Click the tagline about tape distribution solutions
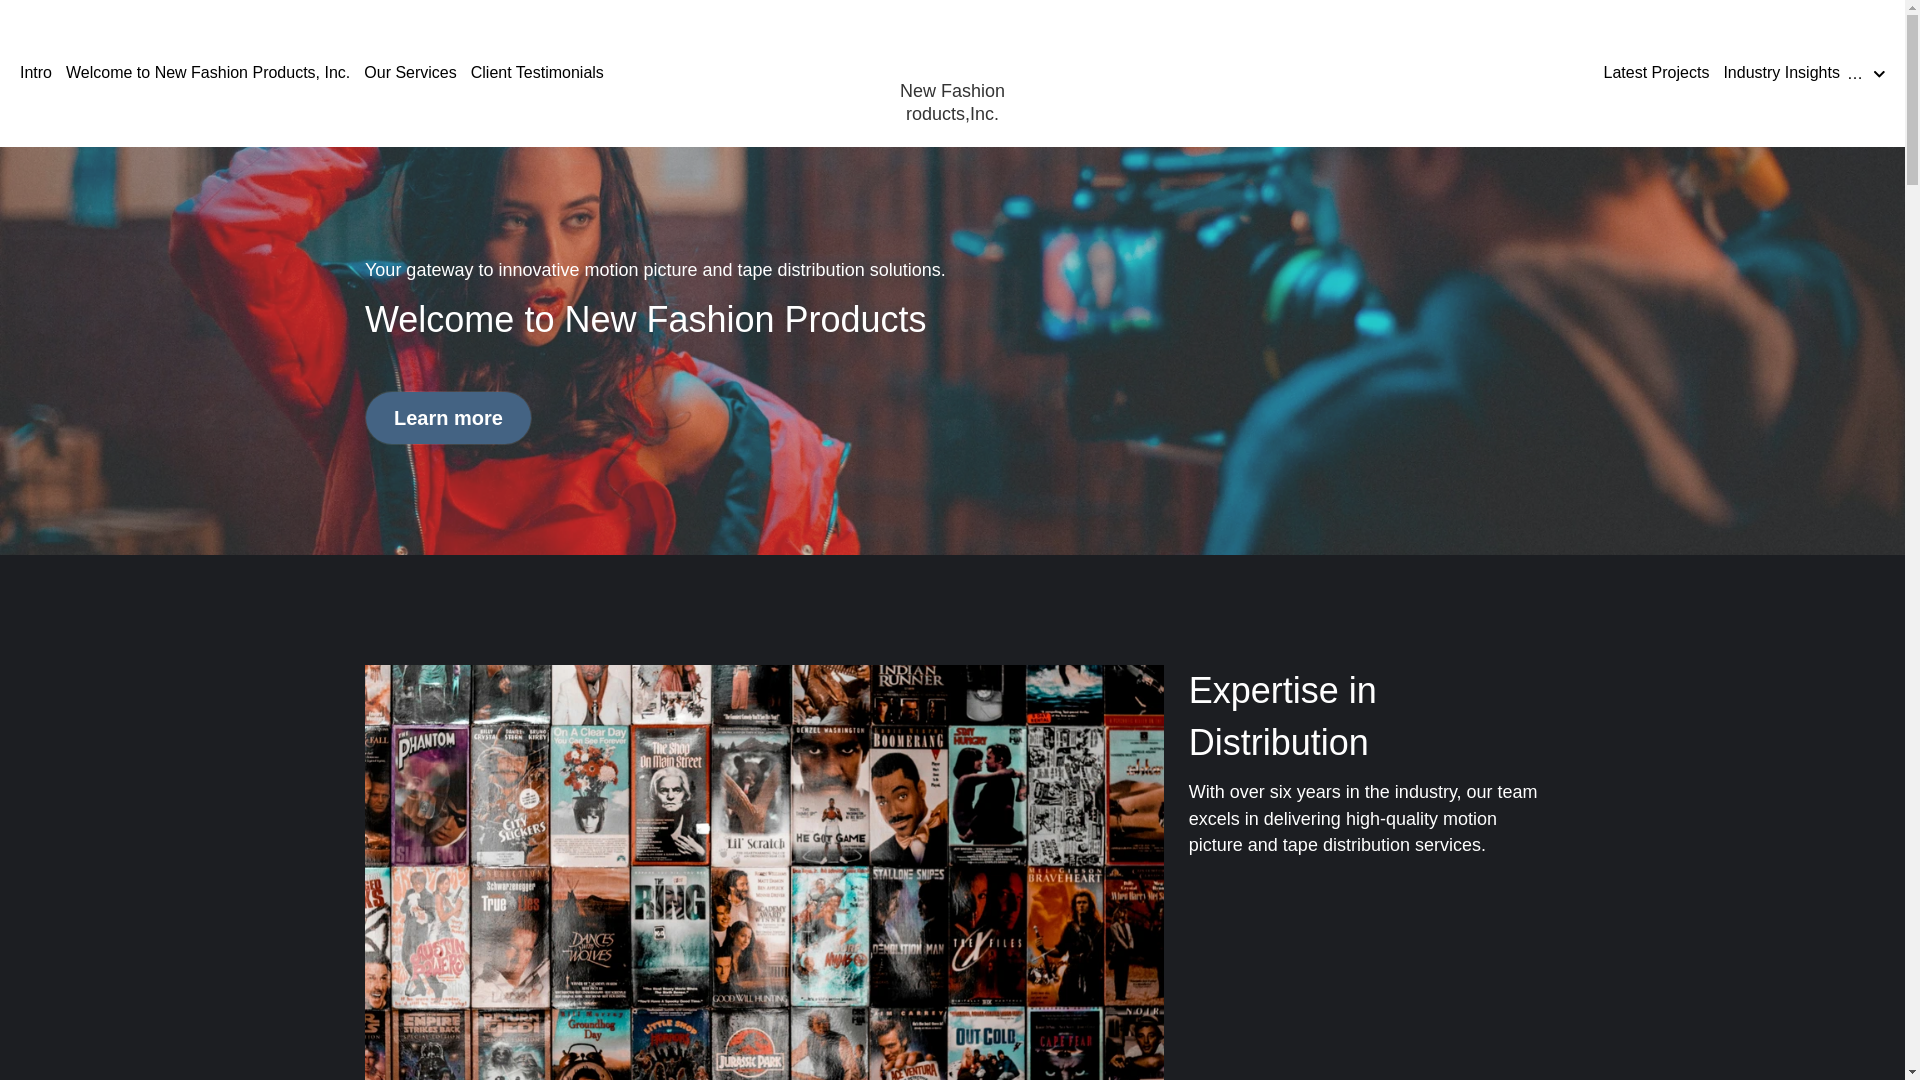Viewport: 1920px width, 1080px height. click(655, 270)
